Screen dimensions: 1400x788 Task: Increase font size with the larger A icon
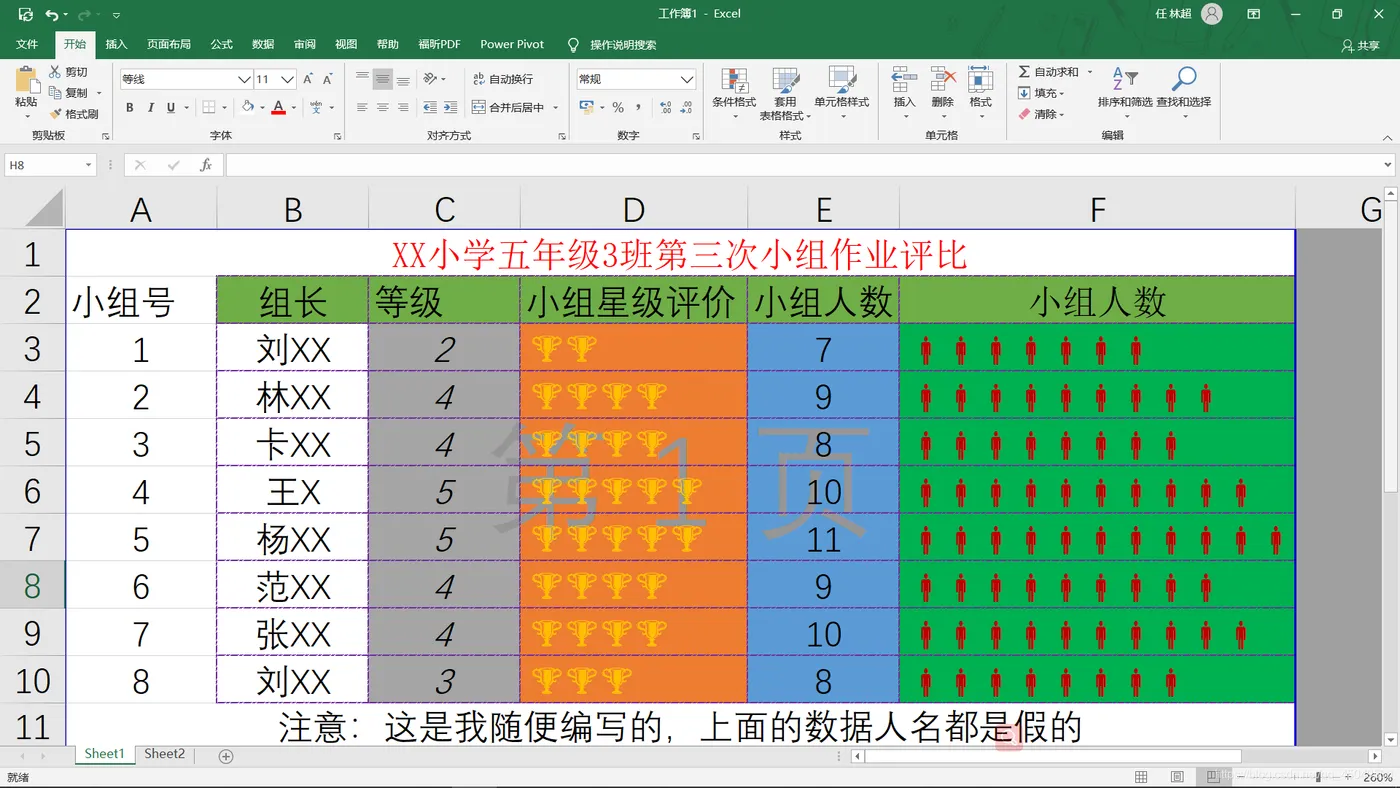308,79
